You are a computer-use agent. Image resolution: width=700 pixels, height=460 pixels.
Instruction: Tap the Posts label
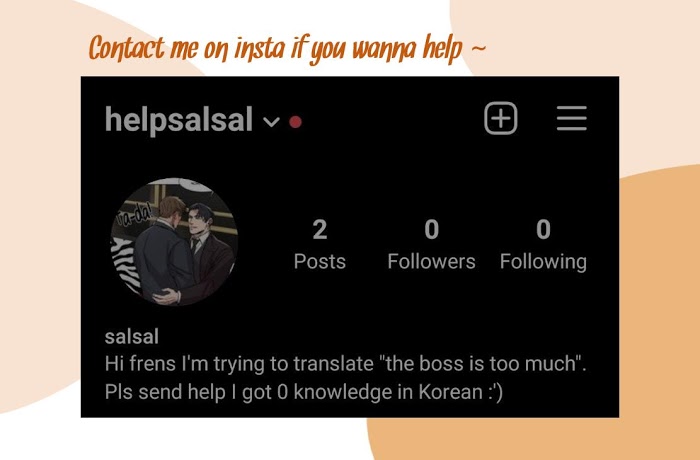click(320, 261)
